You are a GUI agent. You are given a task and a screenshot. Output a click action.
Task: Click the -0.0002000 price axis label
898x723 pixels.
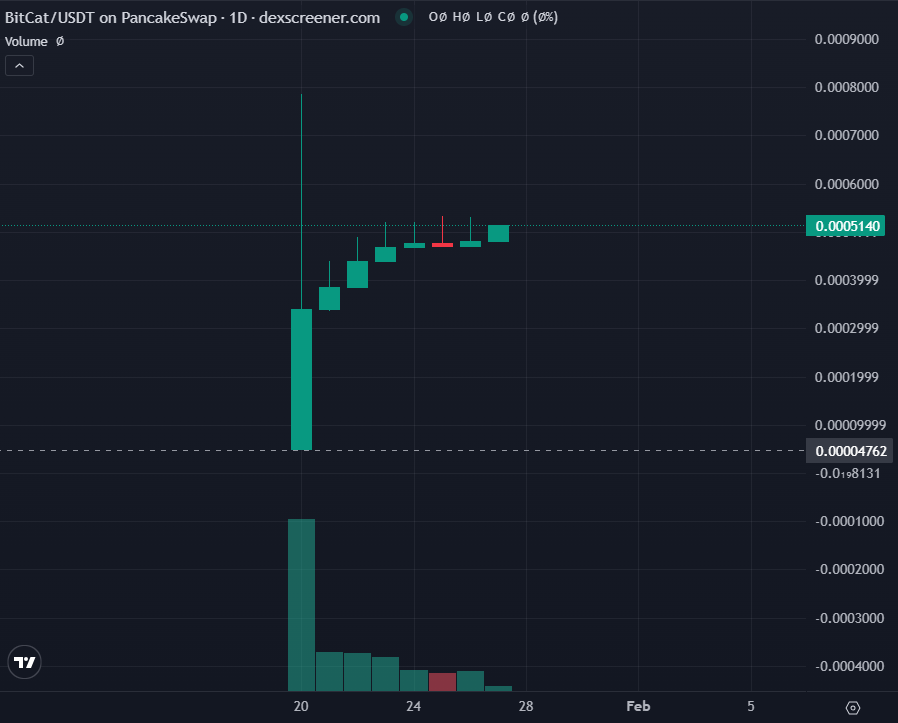coord(850,569)
